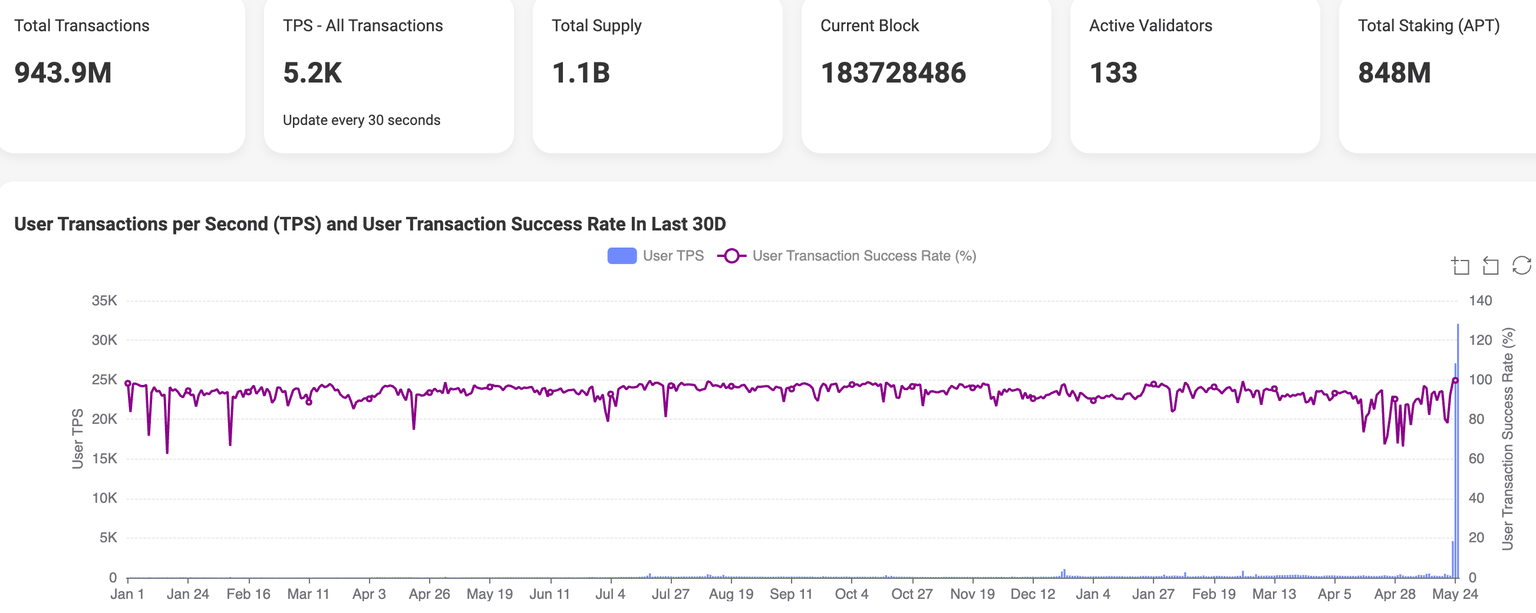Viewport: 1536px width, 613px height.
Task: Toggle User Transaction Success Rate (%) series
Action: [864, 256]
